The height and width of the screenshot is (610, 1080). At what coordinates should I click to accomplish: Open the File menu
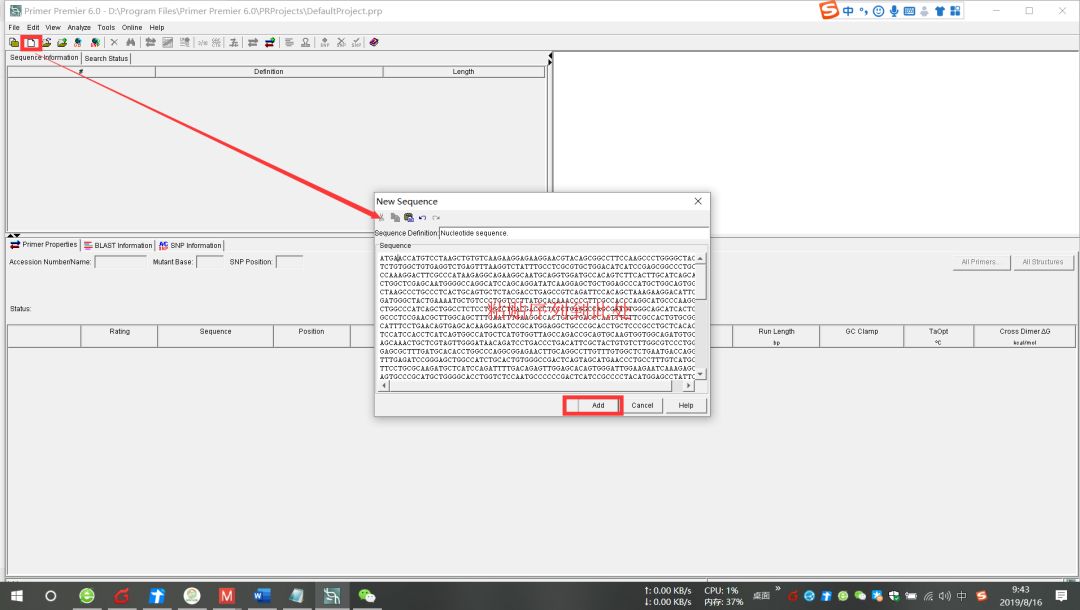[x=14, y=28]
